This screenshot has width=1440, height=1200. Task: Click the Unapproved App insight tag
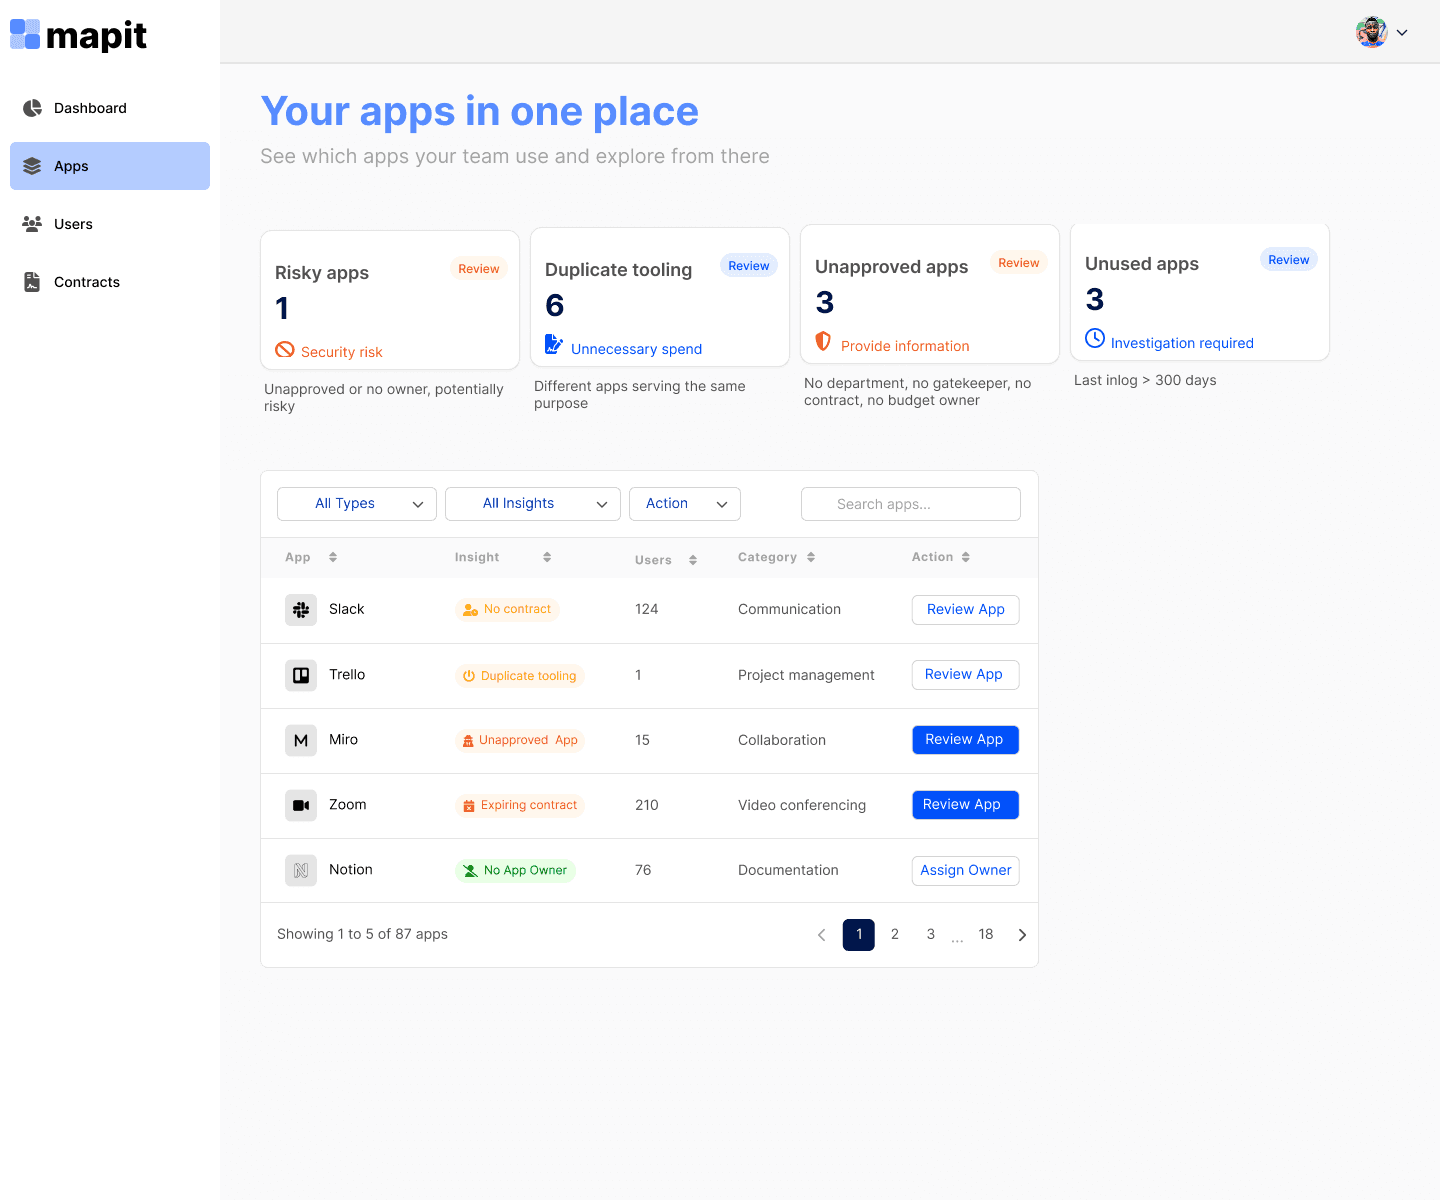point(521,741)
